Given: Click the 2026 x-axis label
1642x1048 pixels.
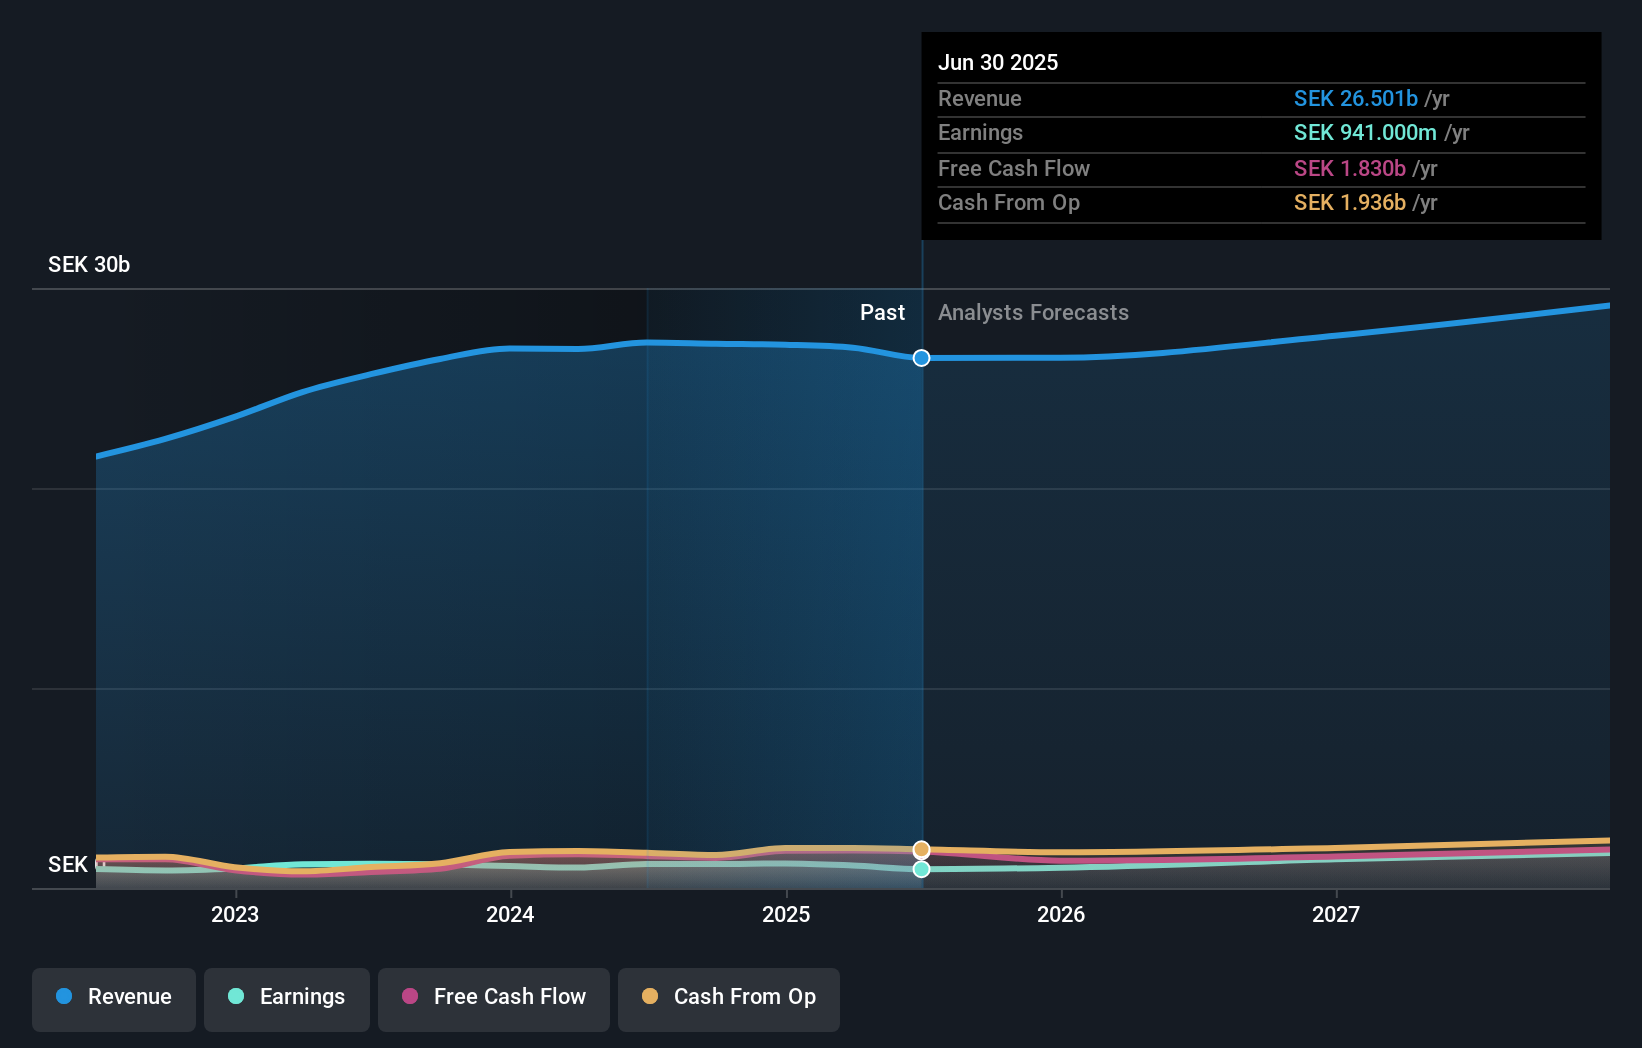Looking at the screenshot, I should [1061, 915].
